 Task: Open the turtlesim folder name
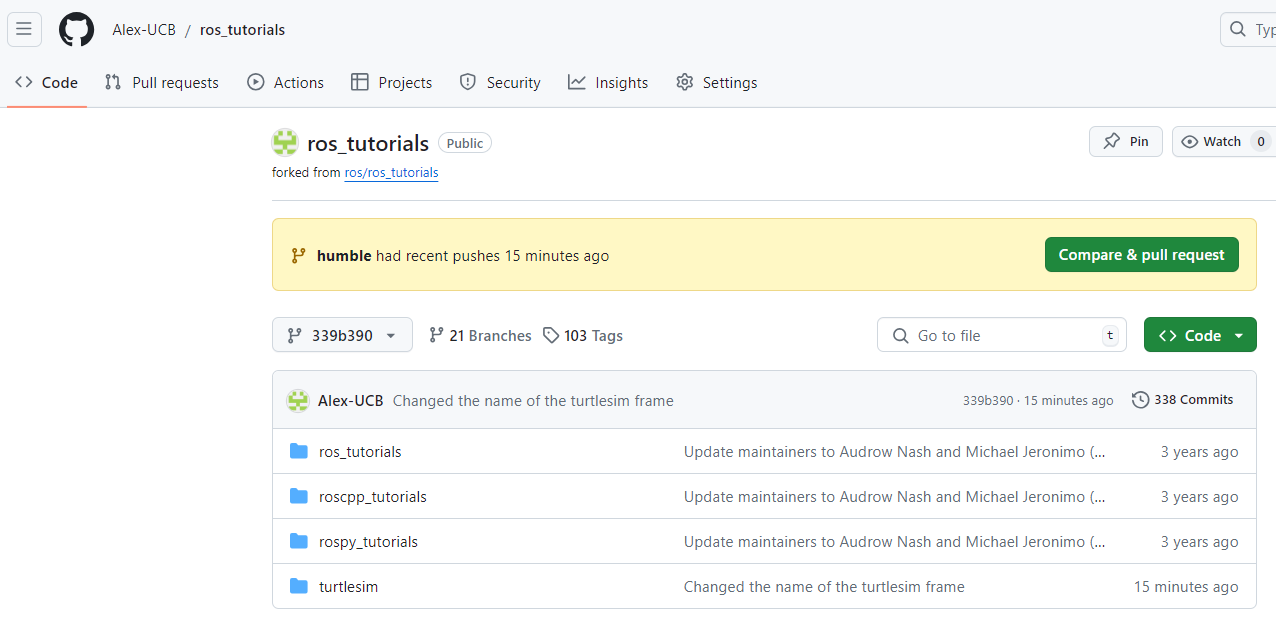point(349,587)
